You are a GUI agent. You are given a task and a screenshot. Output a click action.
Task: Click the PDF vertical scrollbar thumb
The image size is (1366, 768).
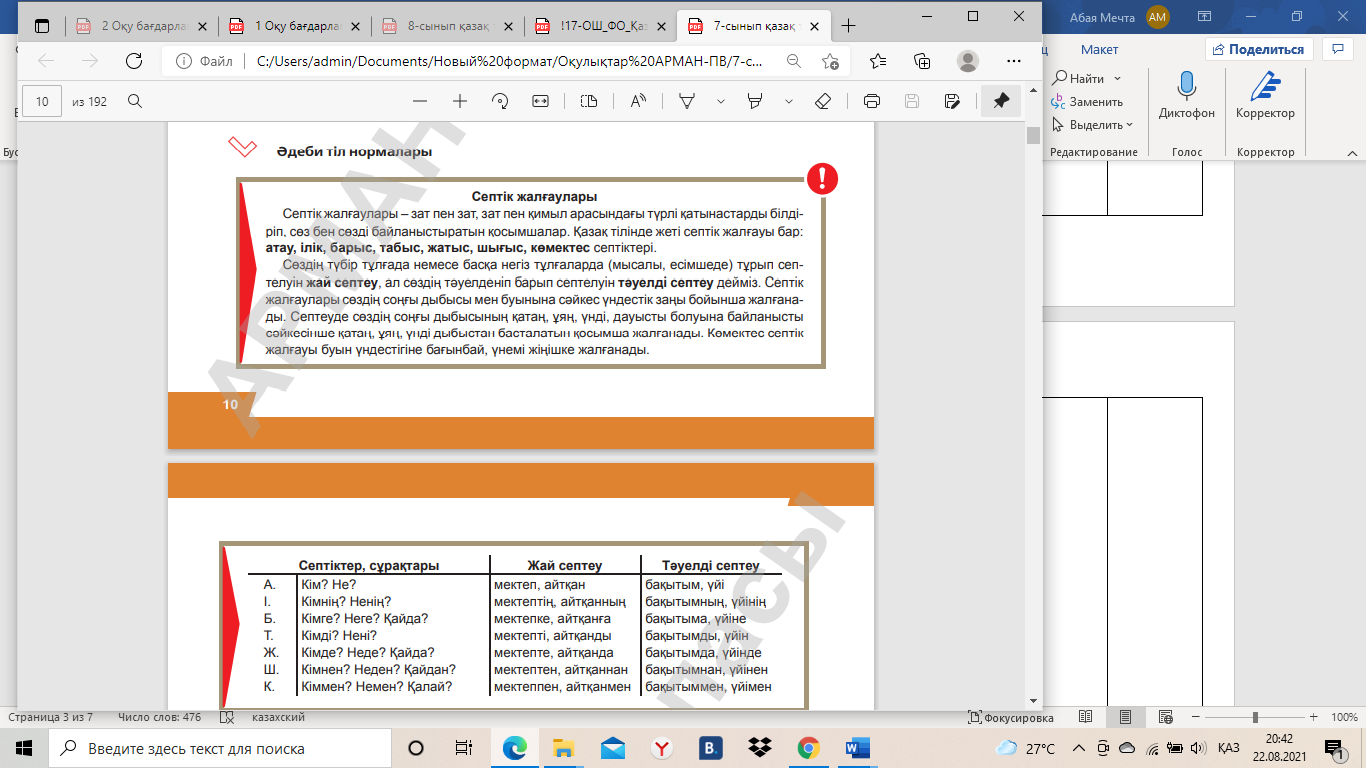[x=1033, y=135]
